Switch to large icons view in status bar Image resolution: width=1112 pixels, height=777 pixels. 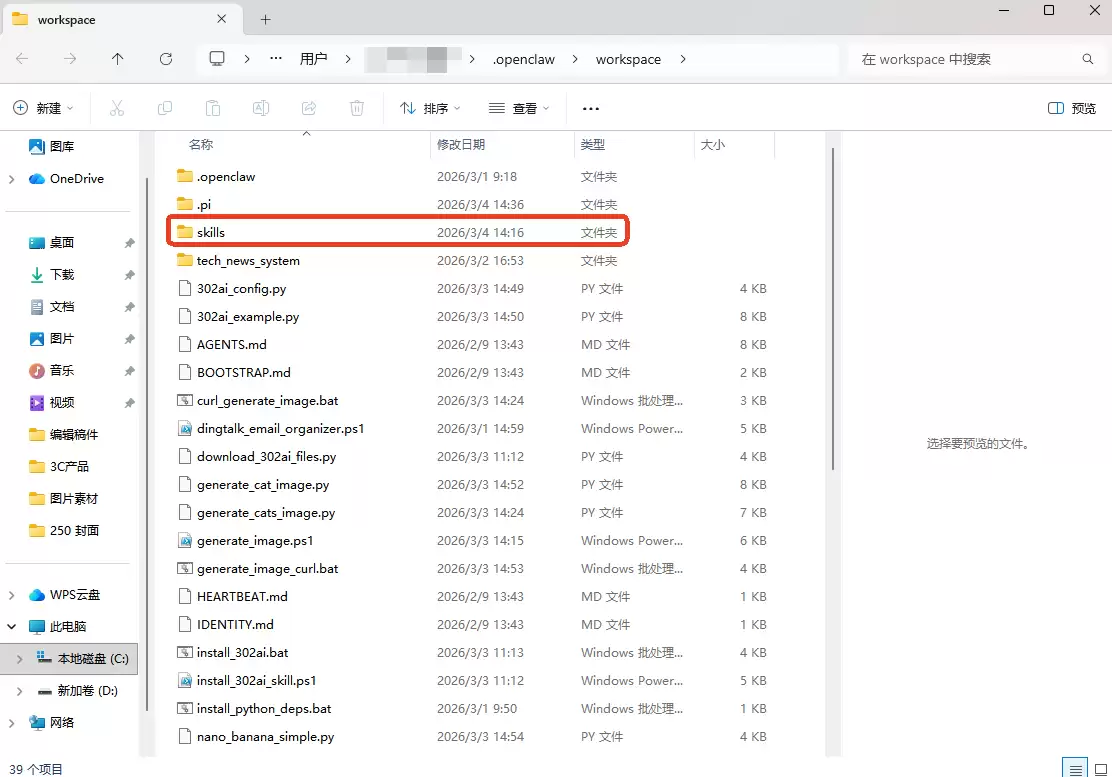coord(1098,769)
